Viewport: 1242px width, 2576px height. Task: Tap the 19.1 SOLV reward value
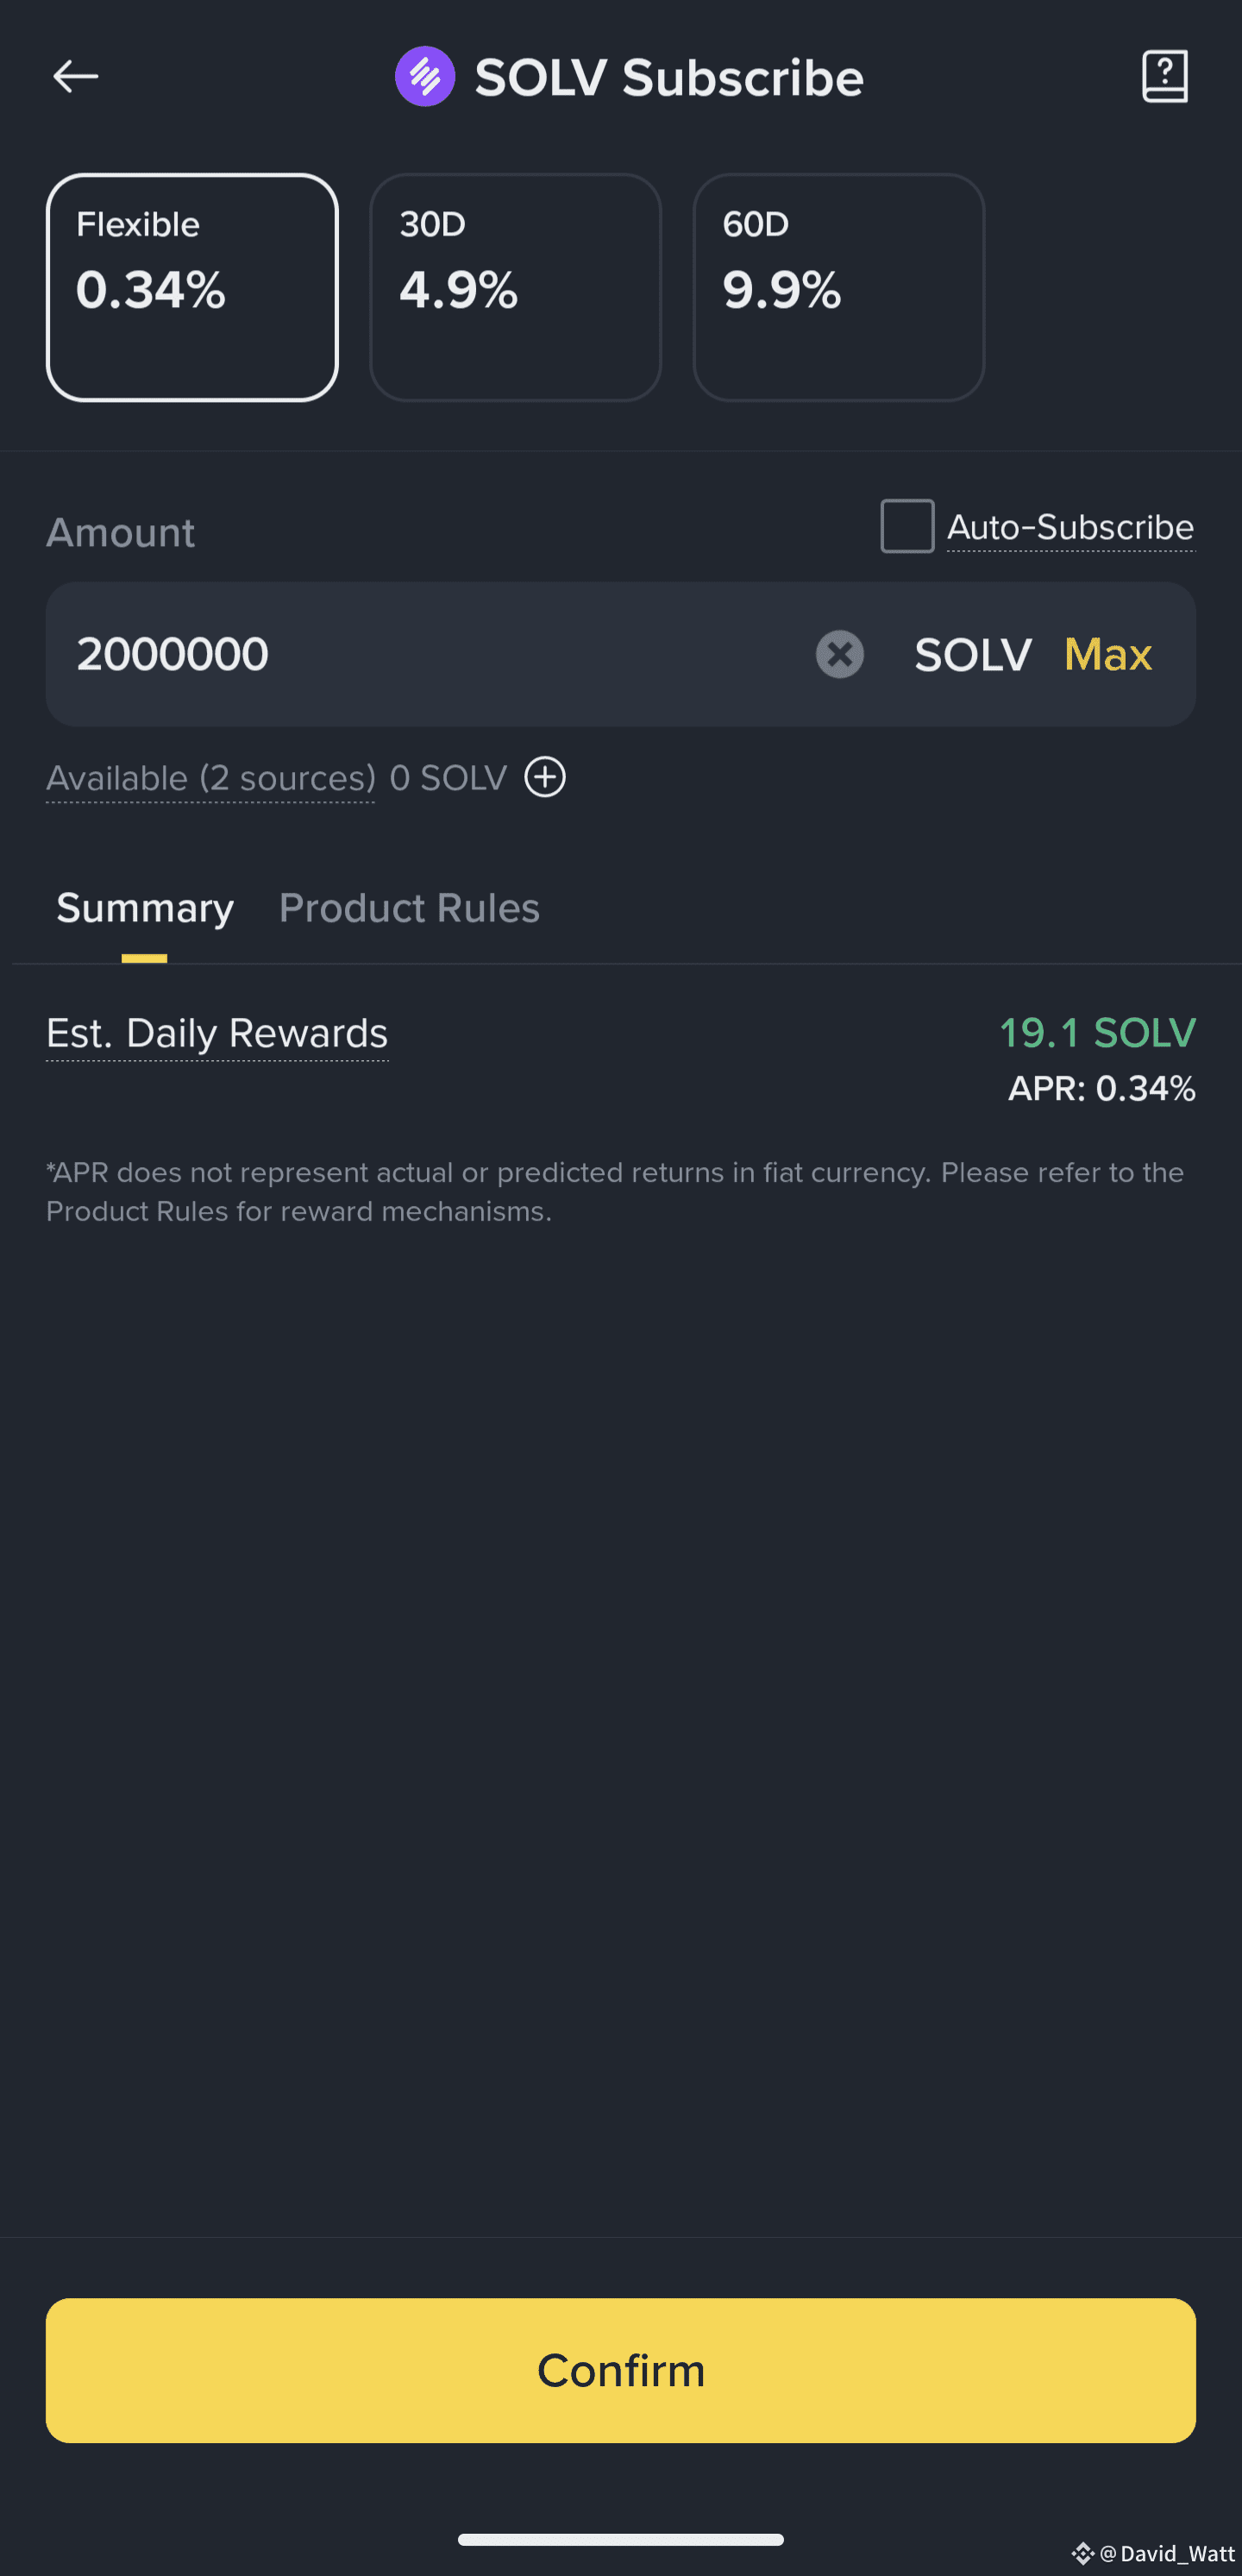(x=1097, y=1033)
